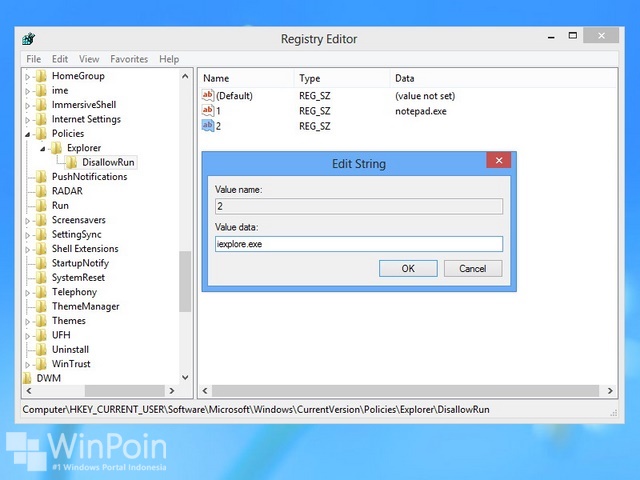Select the DisallowRun tree item label
This screenshot has width=640, height=480.
point(108,162)
